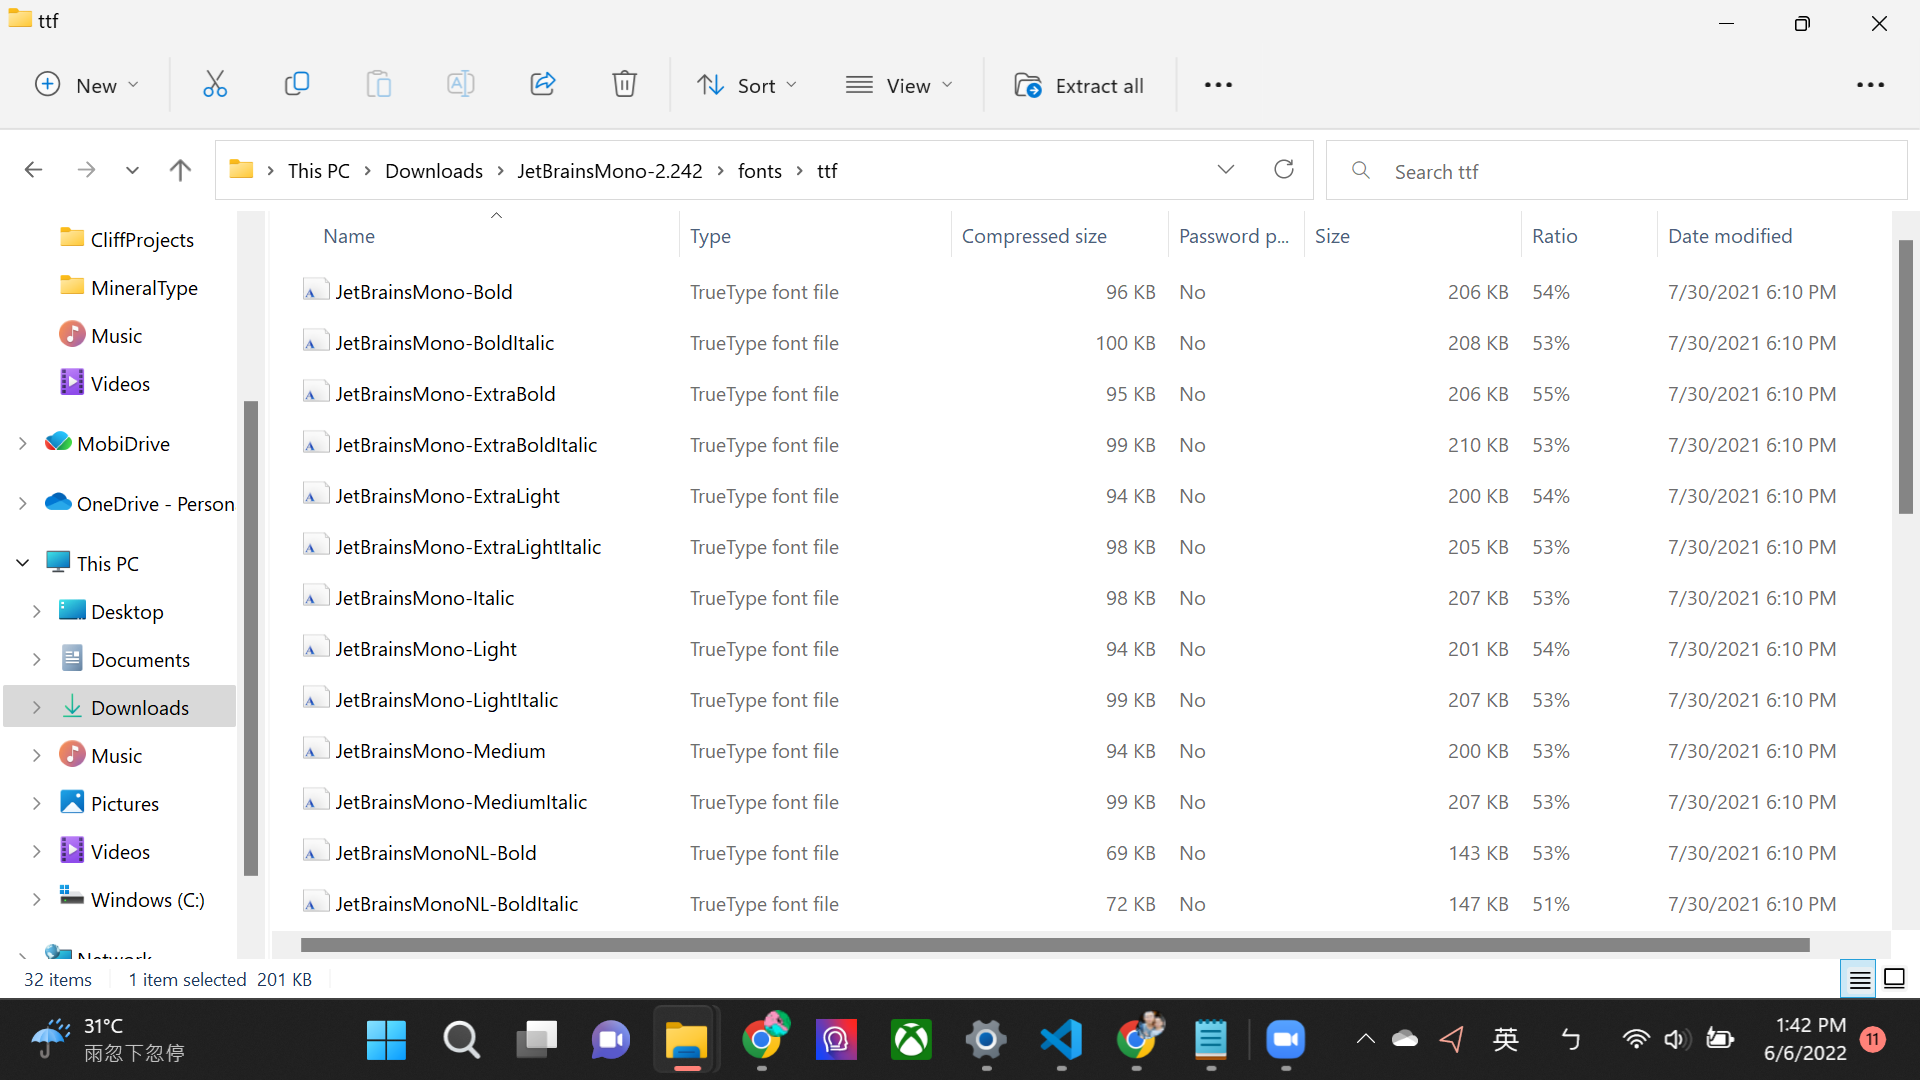Click the Name column header to sort
1920x1080 pixels.
point(349,236)
